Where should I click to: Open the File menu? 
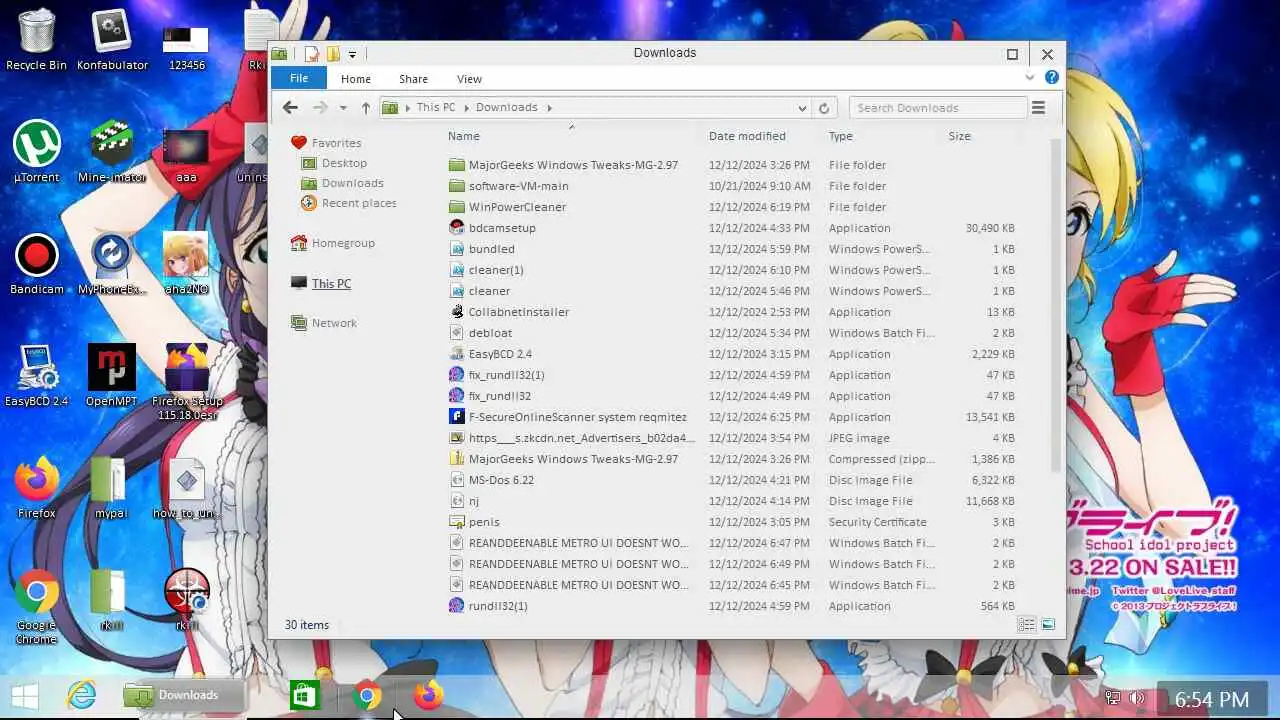coord(298,78)
